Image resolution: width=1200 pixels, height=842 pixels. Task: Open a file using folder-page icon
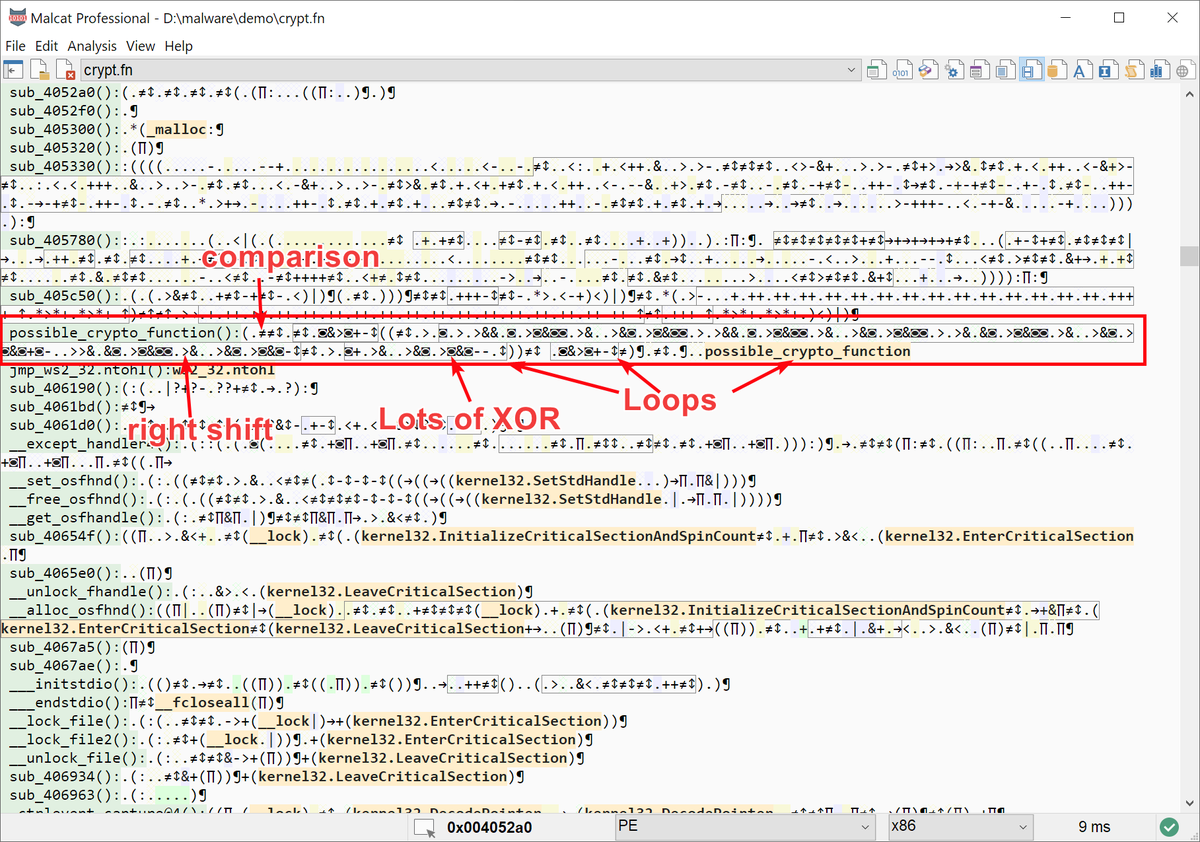pos(39,70)
